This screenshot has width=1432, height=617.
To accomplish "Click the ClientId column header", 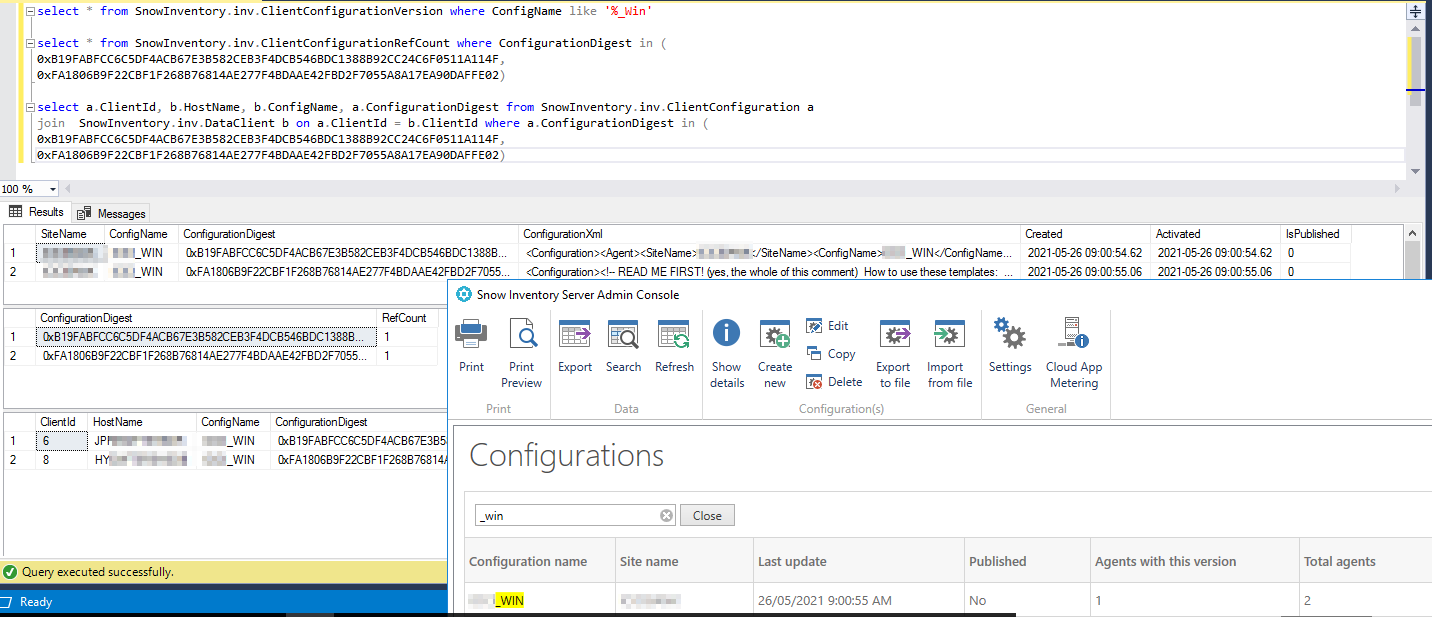I will (x=60, y=422).
